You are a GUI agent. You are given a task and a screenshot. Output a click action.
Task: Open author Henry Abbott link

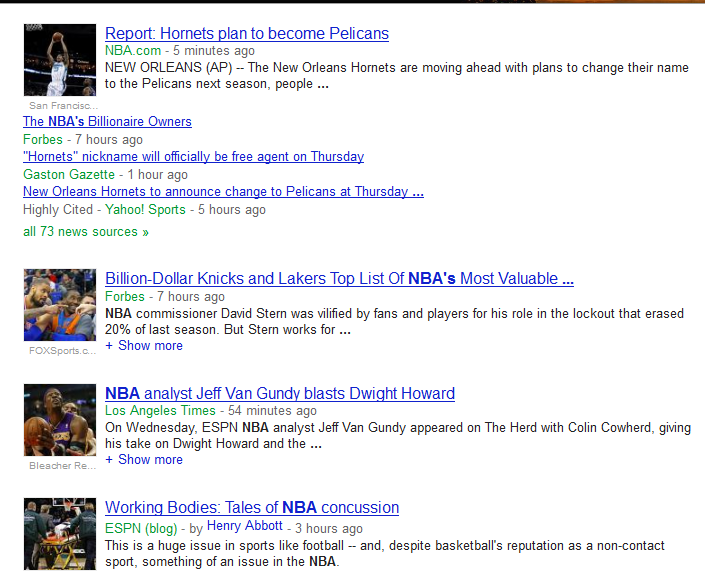245,526
